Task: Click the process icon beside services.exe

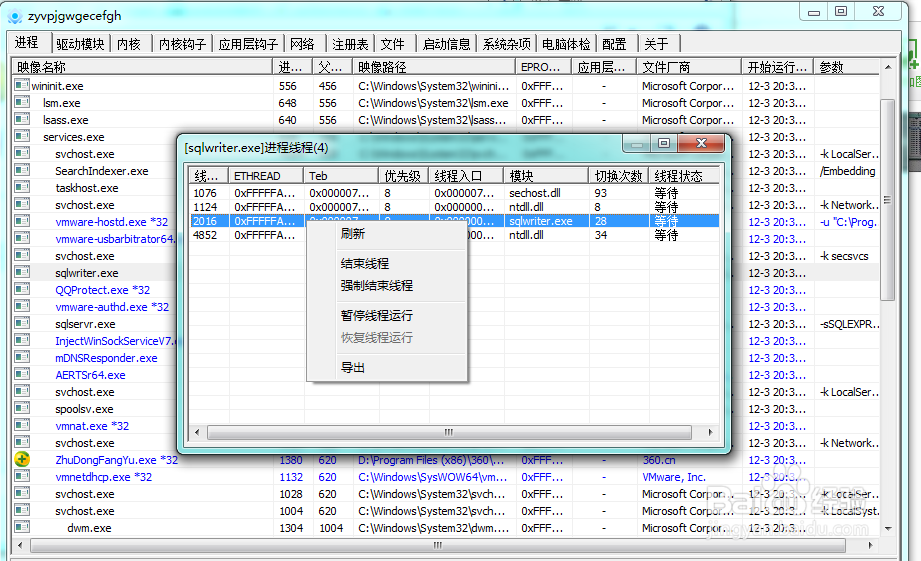Action: 22,136
